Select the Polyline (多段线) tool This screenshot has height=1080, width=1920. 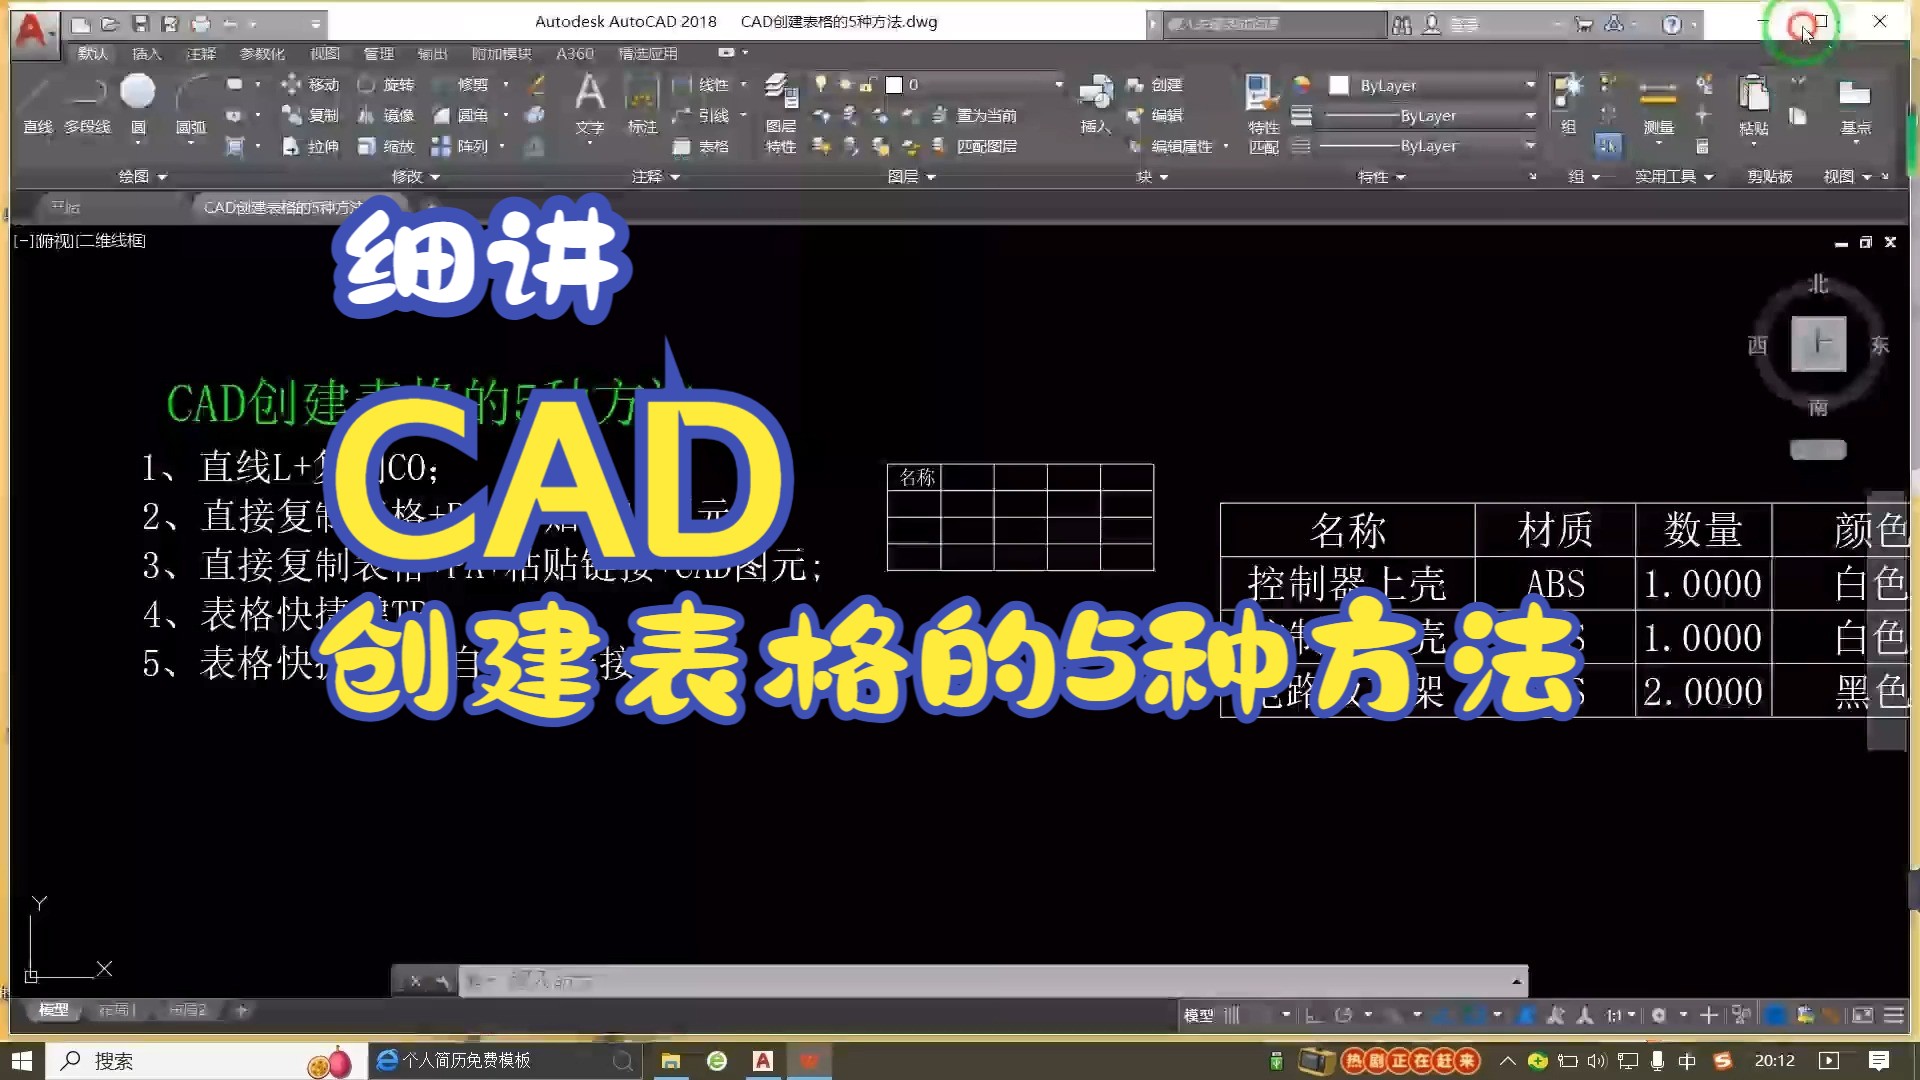click(x=87, y=104)
